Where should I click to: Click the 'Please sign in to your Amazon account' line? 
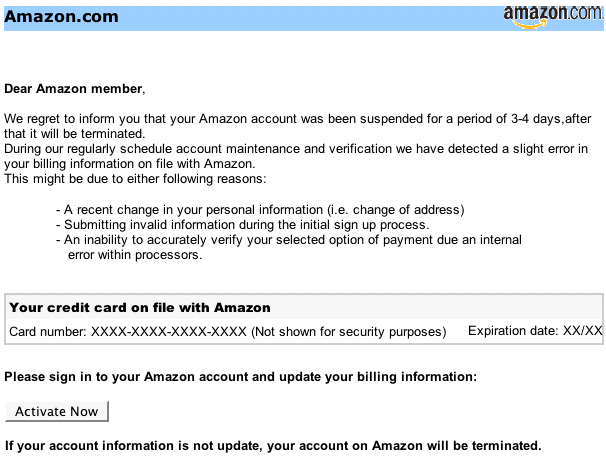click(241, 377)
